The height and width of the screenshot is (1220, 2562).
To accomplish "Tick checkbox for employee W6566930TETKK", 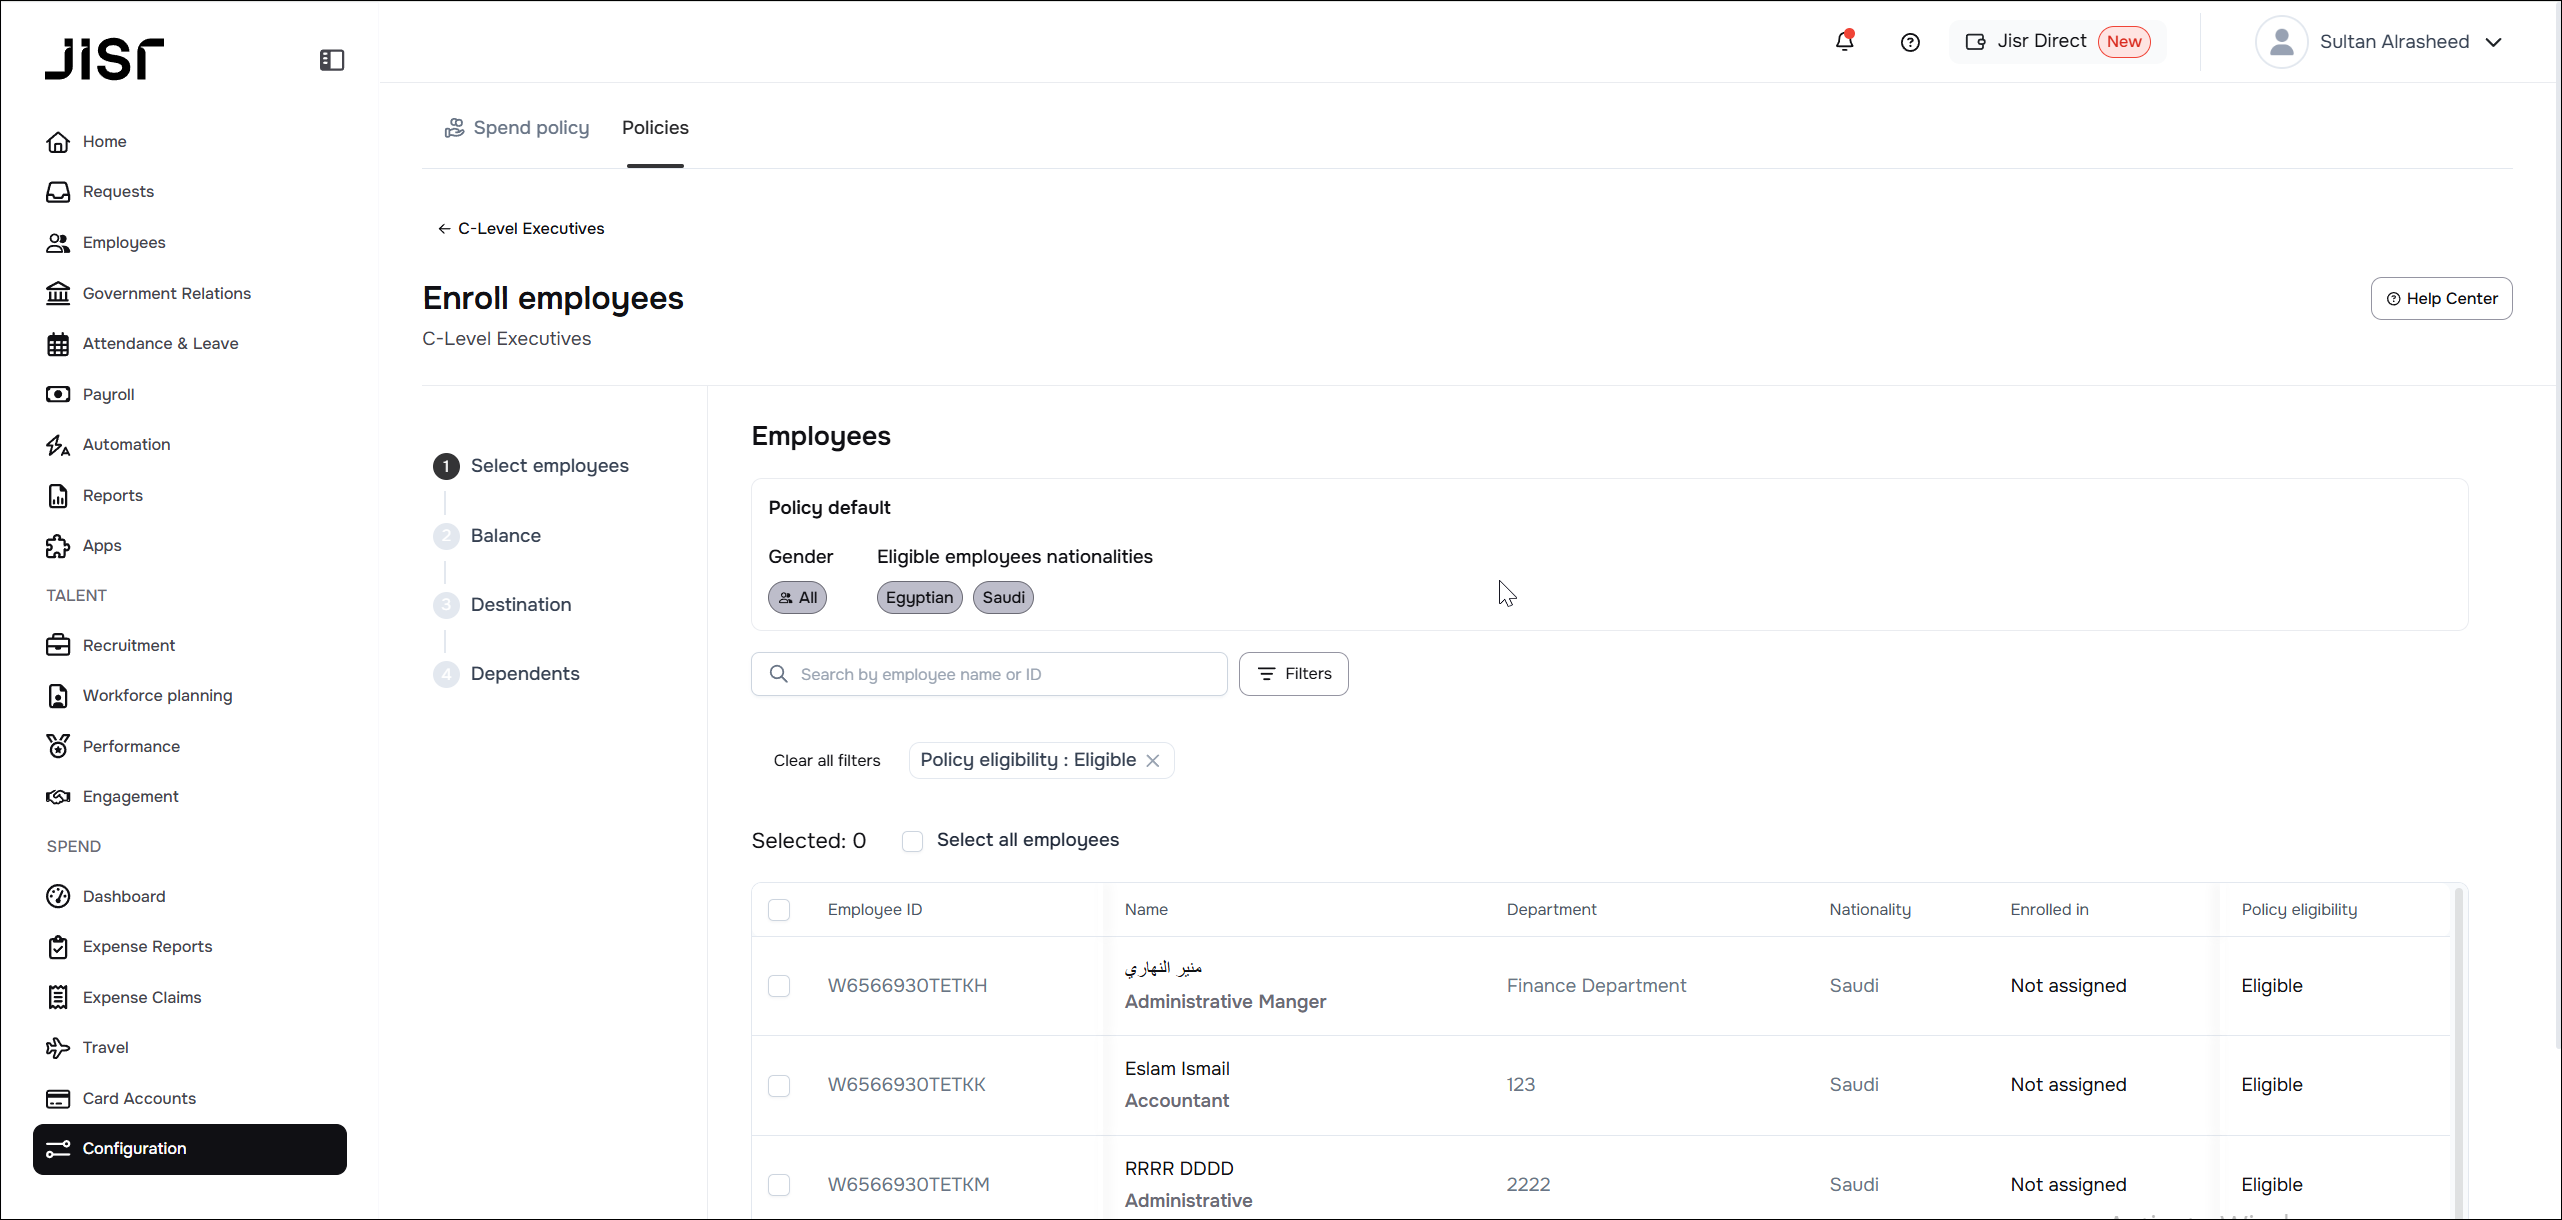I will (779, 1085).
